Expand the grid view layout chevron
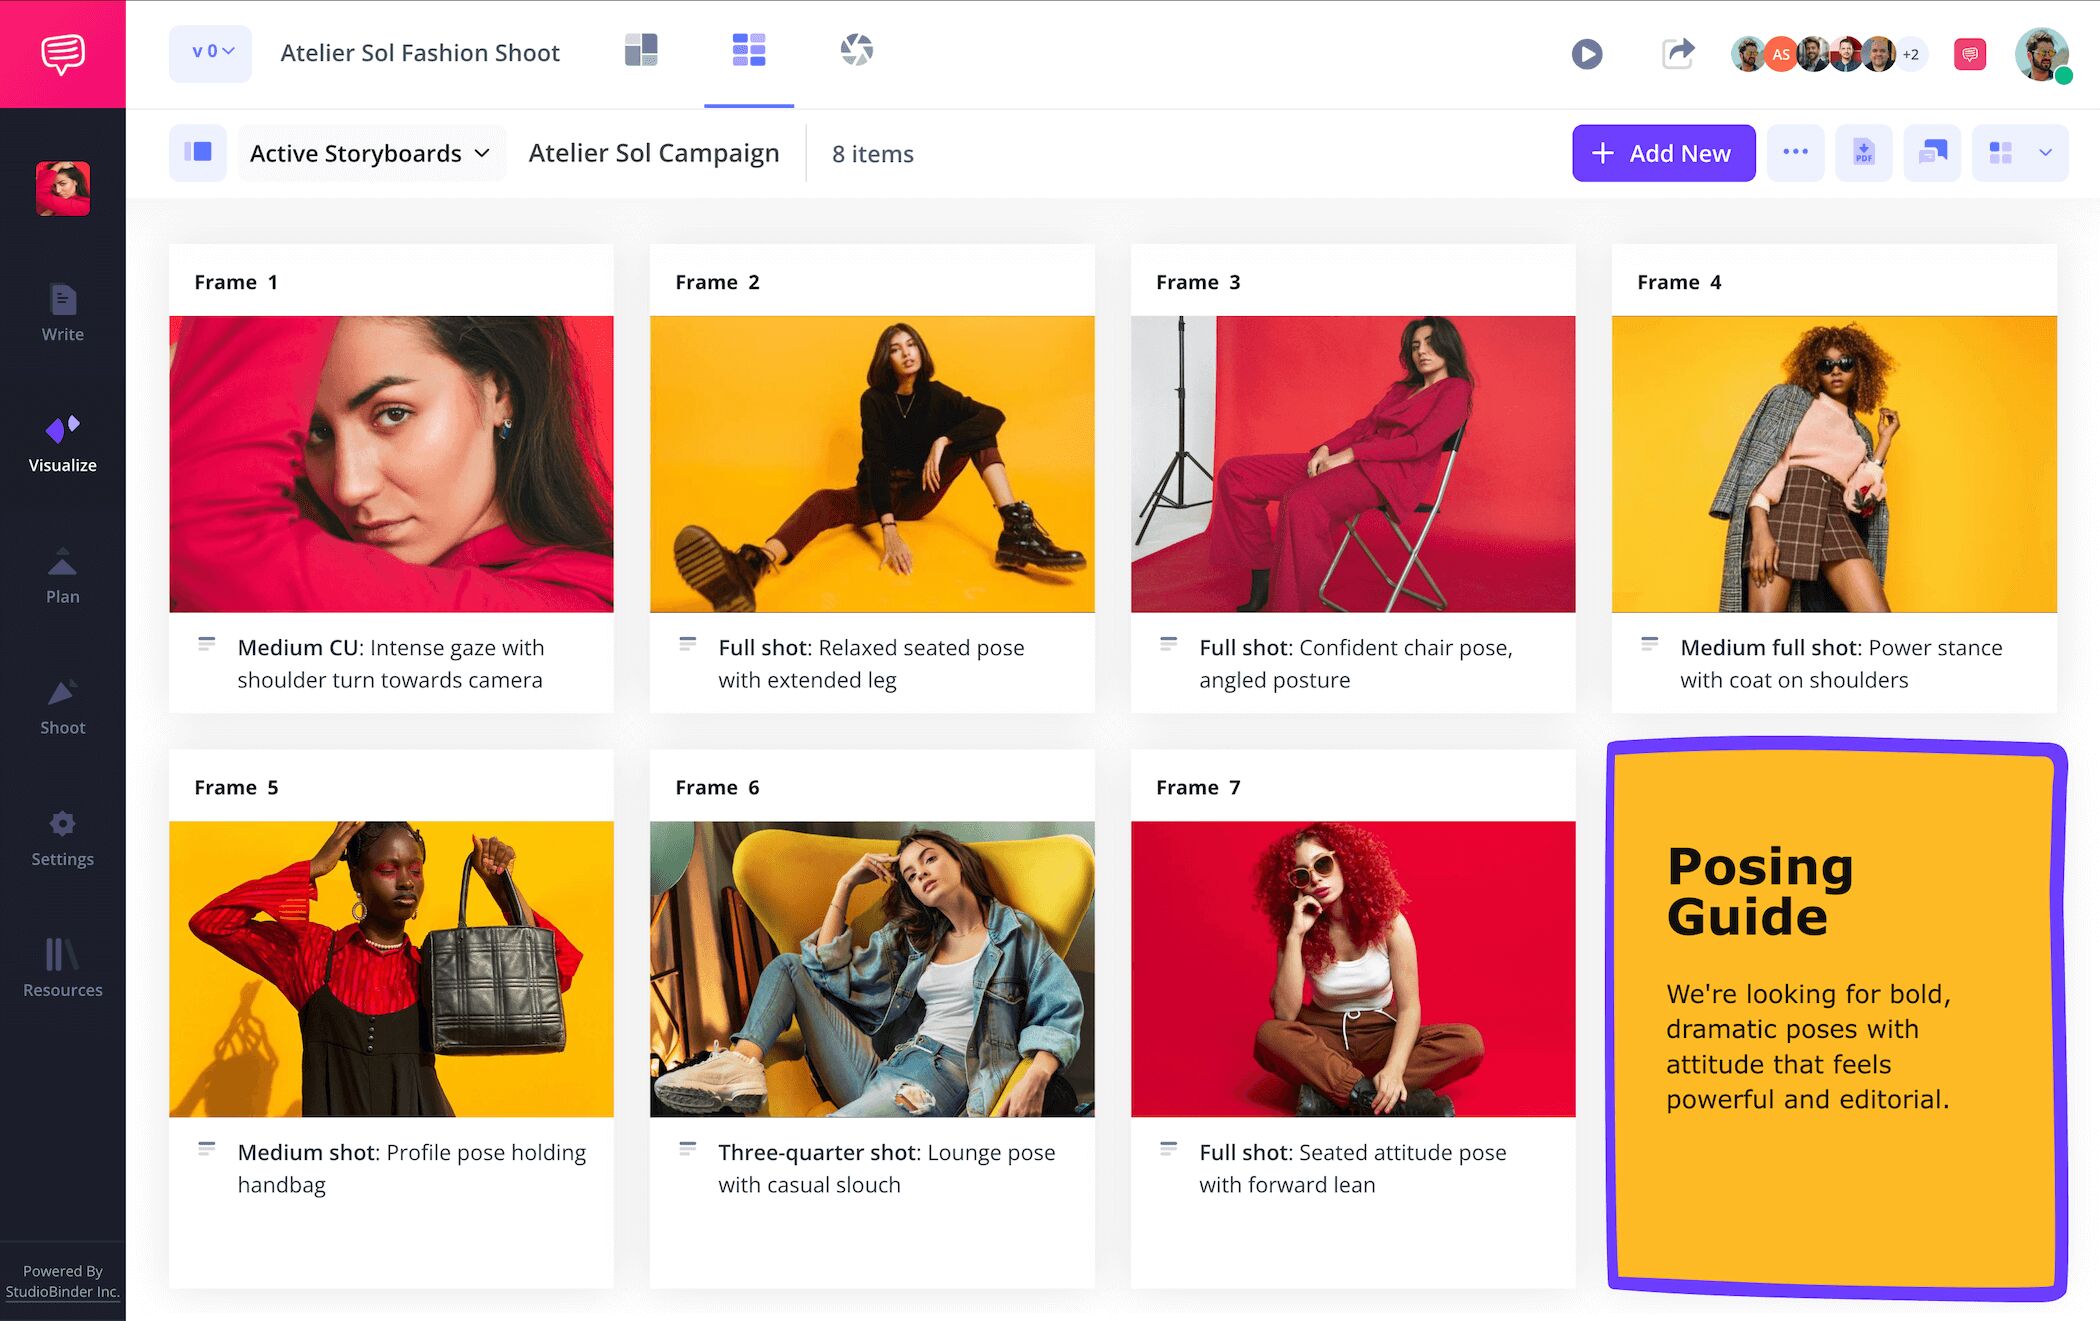 point(2047,153)
